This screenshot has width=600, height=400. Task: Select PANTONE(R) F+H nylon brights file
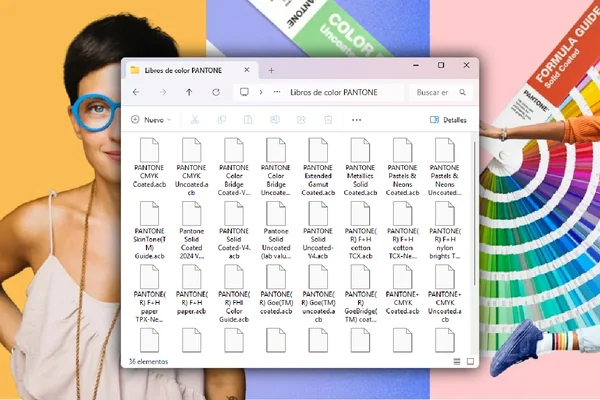click(x=445, y=230)
